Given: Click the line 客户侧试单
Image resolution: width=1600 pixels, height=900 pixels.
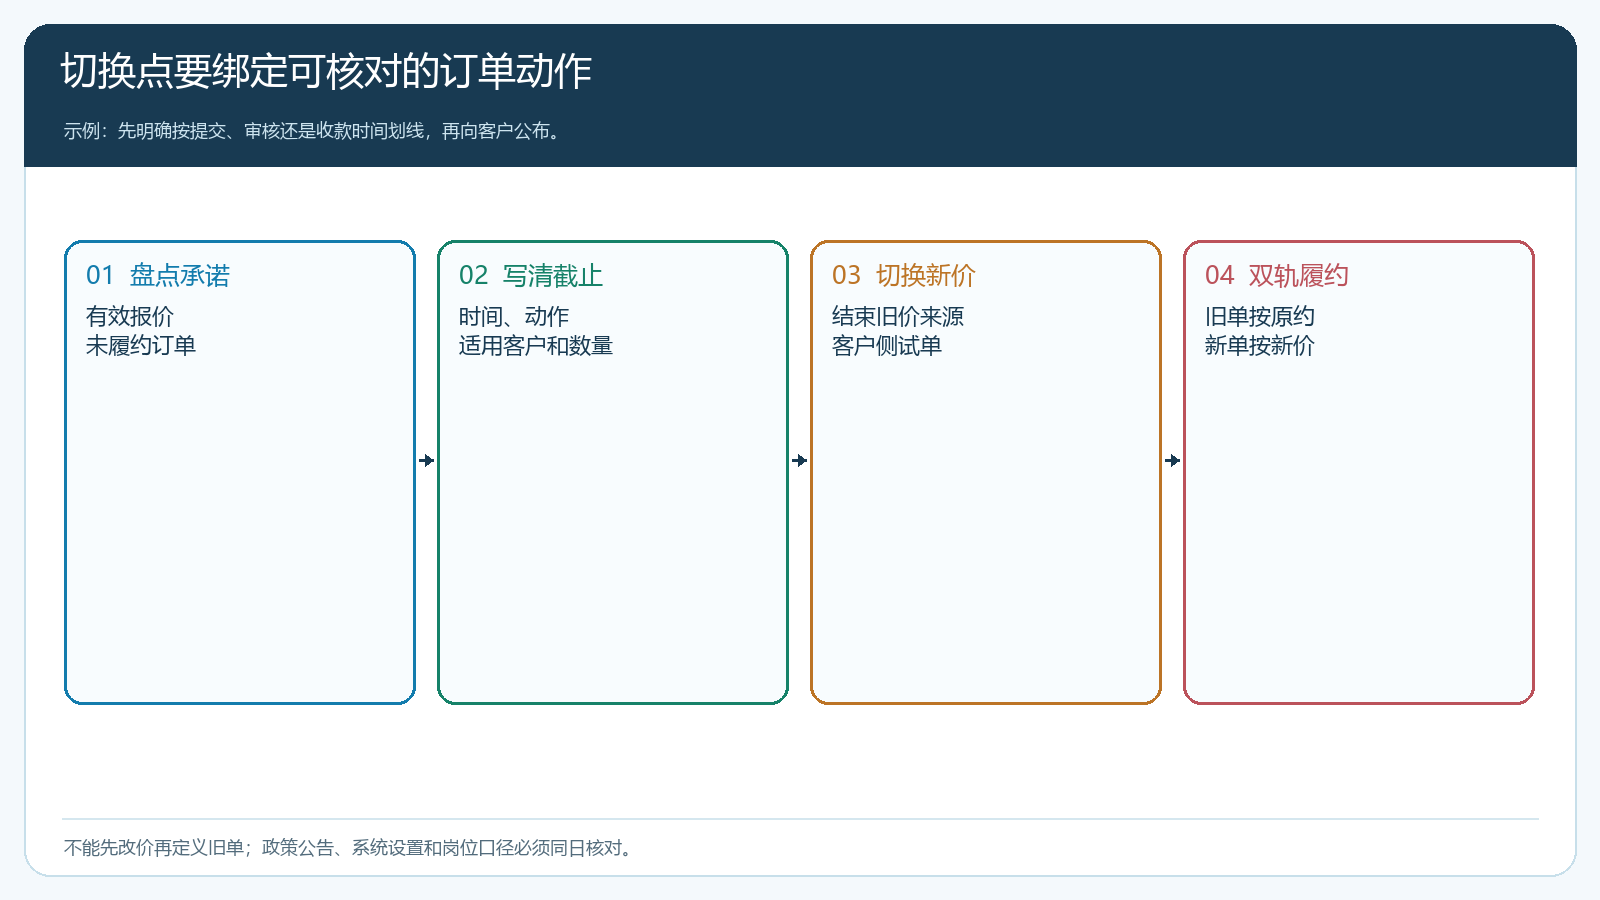Looking at the screenshot, I should [887, 346].
